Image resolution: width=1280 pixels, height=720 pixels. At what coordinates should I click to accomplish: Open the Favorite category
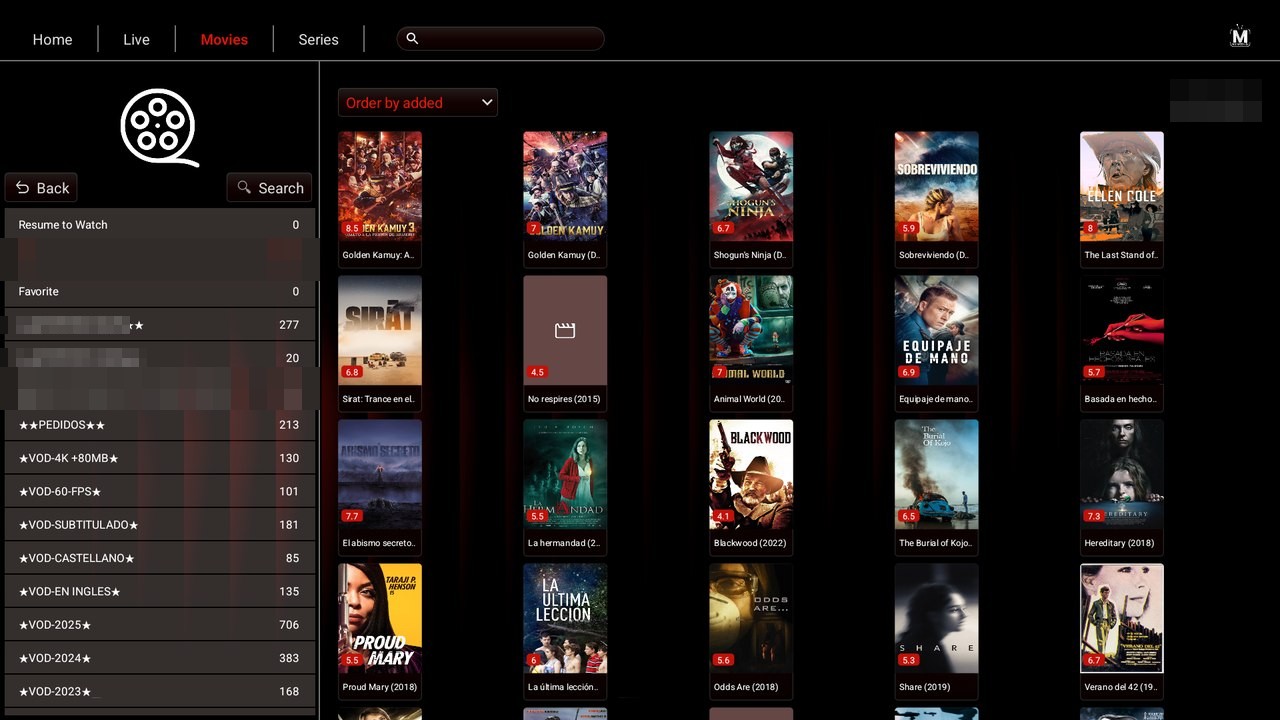tap(160, 291)
